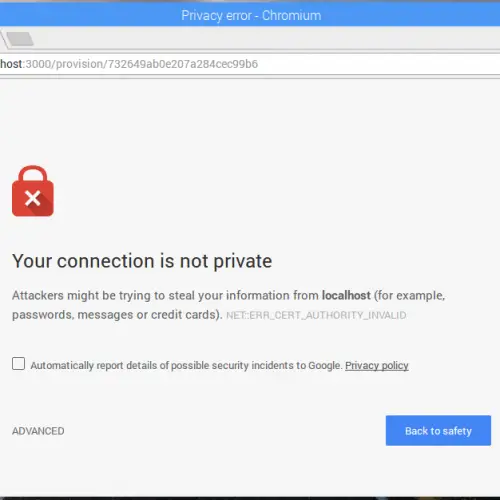Click the empty tab strip area
This screenshot has height=500, width=500.
267,38
